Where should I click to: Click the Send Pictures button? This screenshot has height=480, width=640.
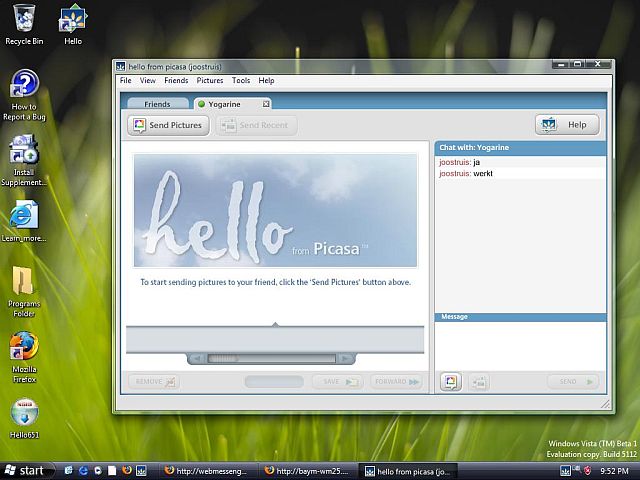coord(168,125)
